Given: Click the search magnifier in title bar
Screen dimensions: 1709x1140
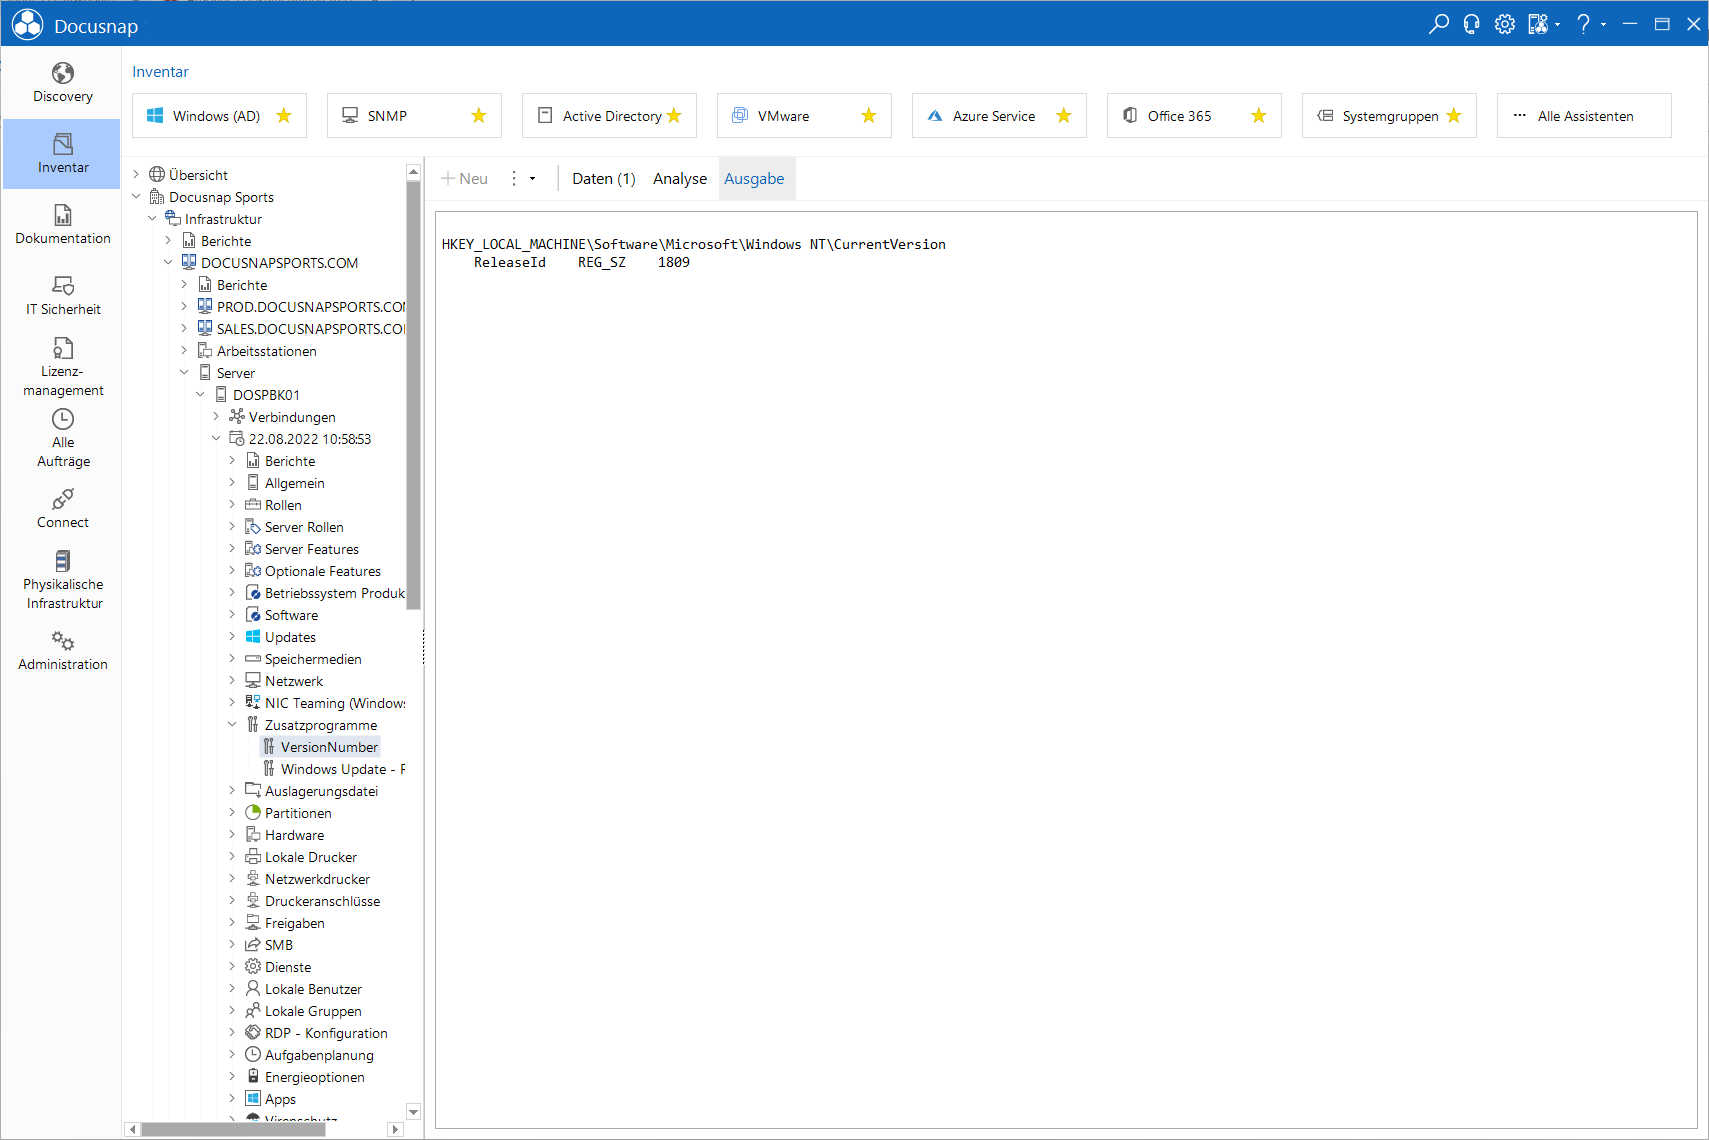Looking at the screenshot, I should pyautogui.click(x=1439, y=24).
